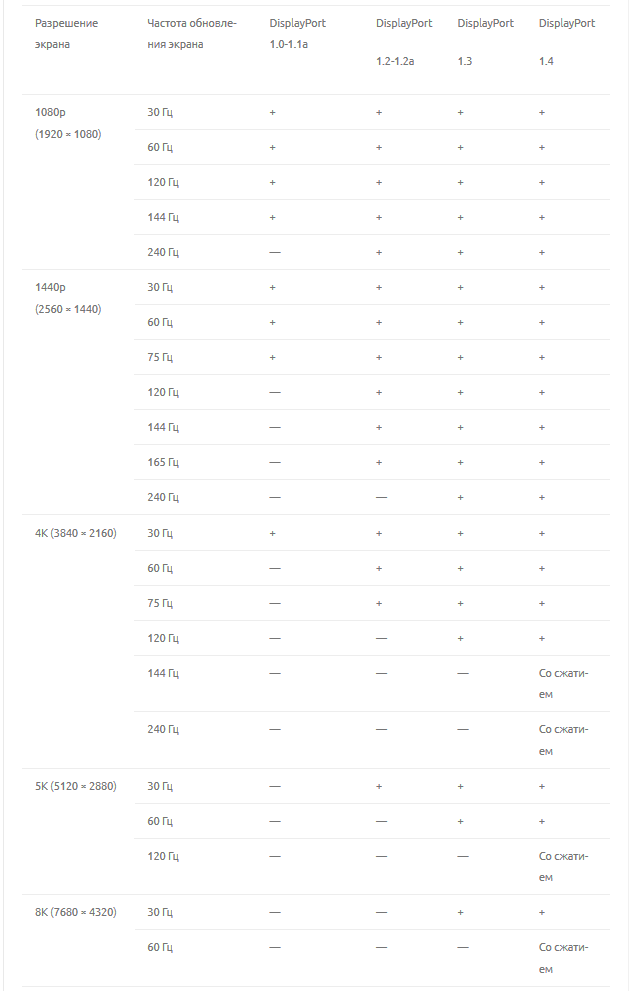Click 'Со сжатием' in the 4K 240 Гц row
The width and height of the screenshot is (635, 991).
click(563, 740)
